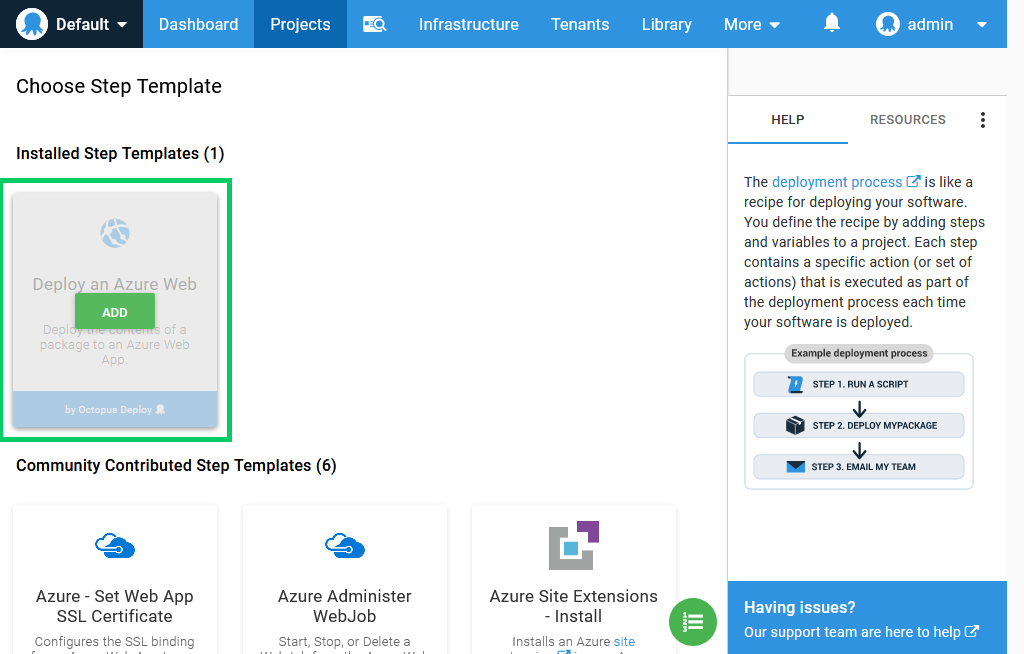
Task: Expand the Default space dropdown
Action: pos(122,25)
